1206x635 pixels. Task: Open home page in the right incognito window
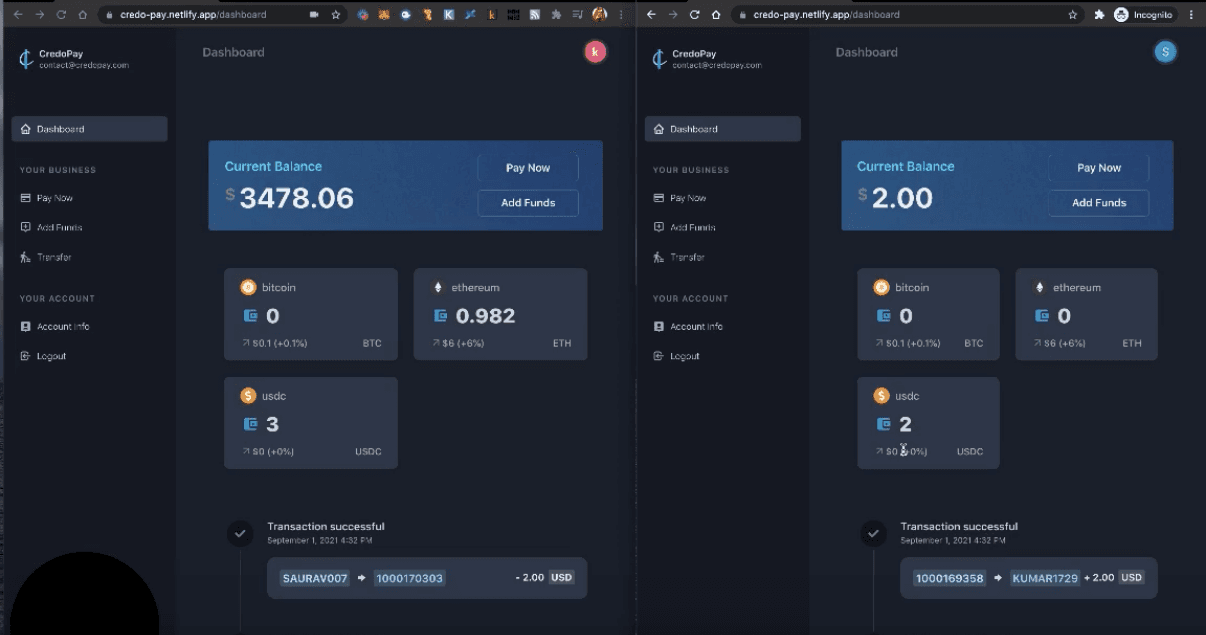pyautogui.click(x=716, y=15)
